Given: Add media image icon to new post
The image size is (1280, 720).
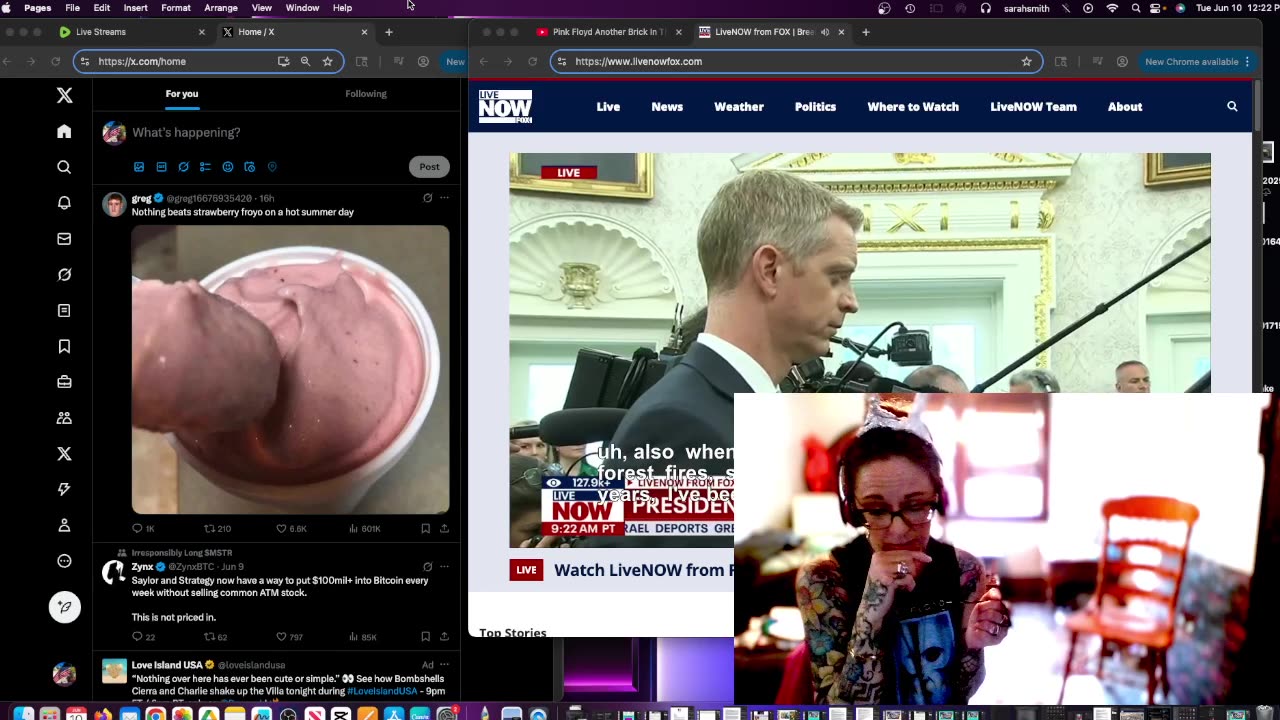Looking at the screenshot, I should tap(139, 167).
